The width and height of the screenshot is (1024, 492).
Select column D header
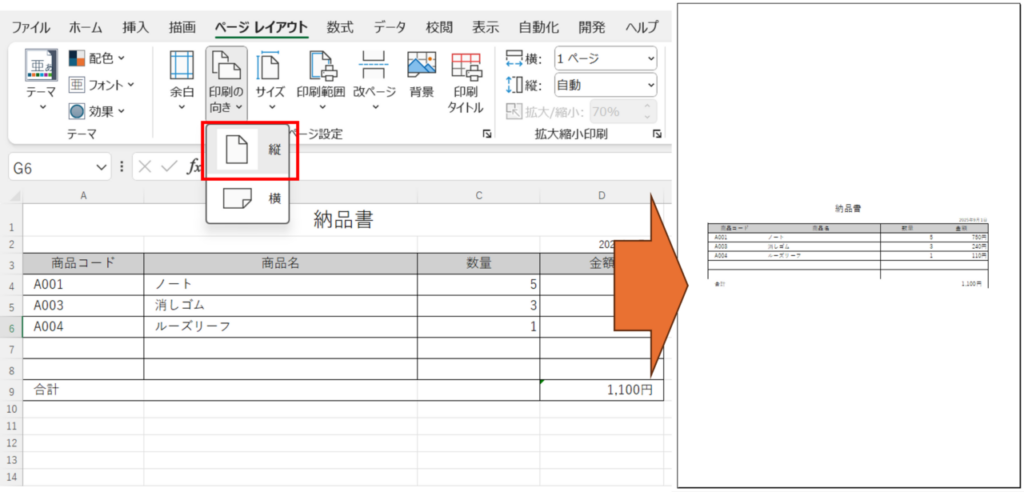[x=601, y=196]
